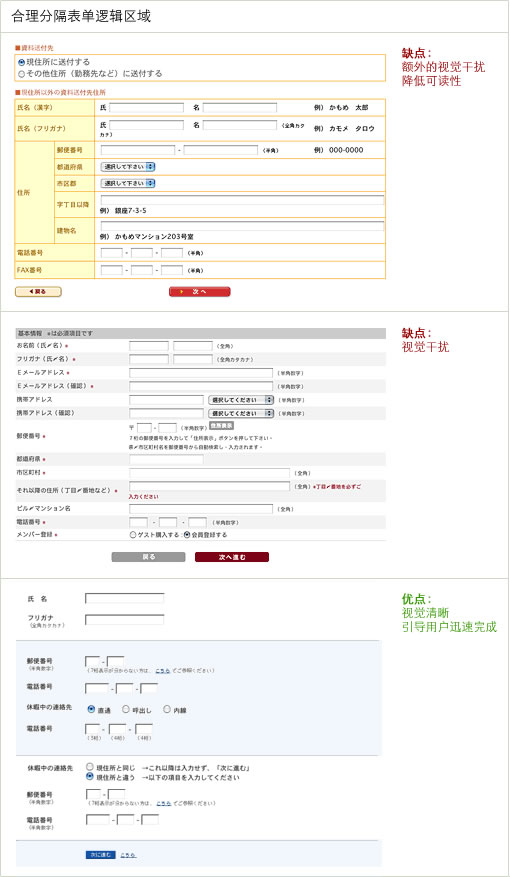Focus the Eメールアドレス input field

coord(201,373)
